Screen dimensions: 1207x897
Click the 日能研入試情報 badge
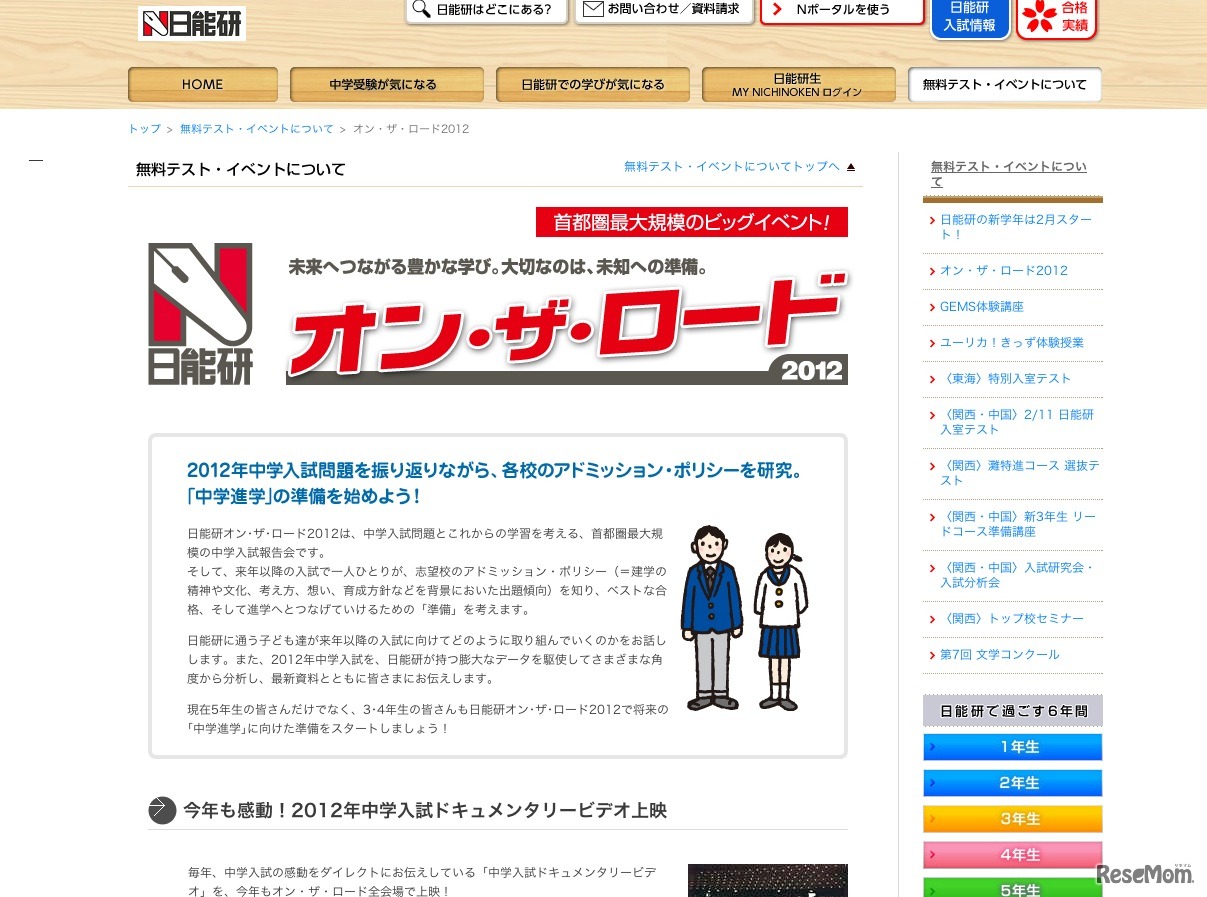click(969, 19)
